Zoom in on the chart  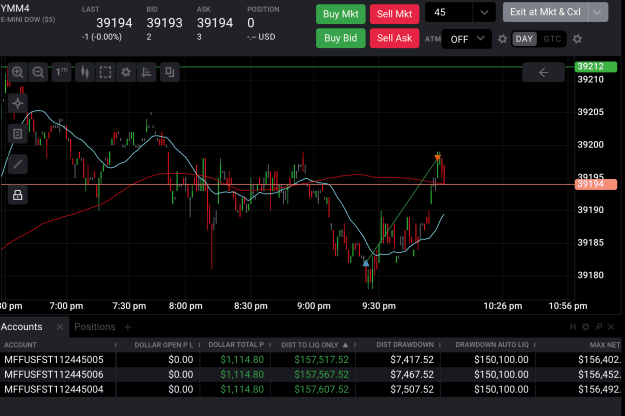18,72
